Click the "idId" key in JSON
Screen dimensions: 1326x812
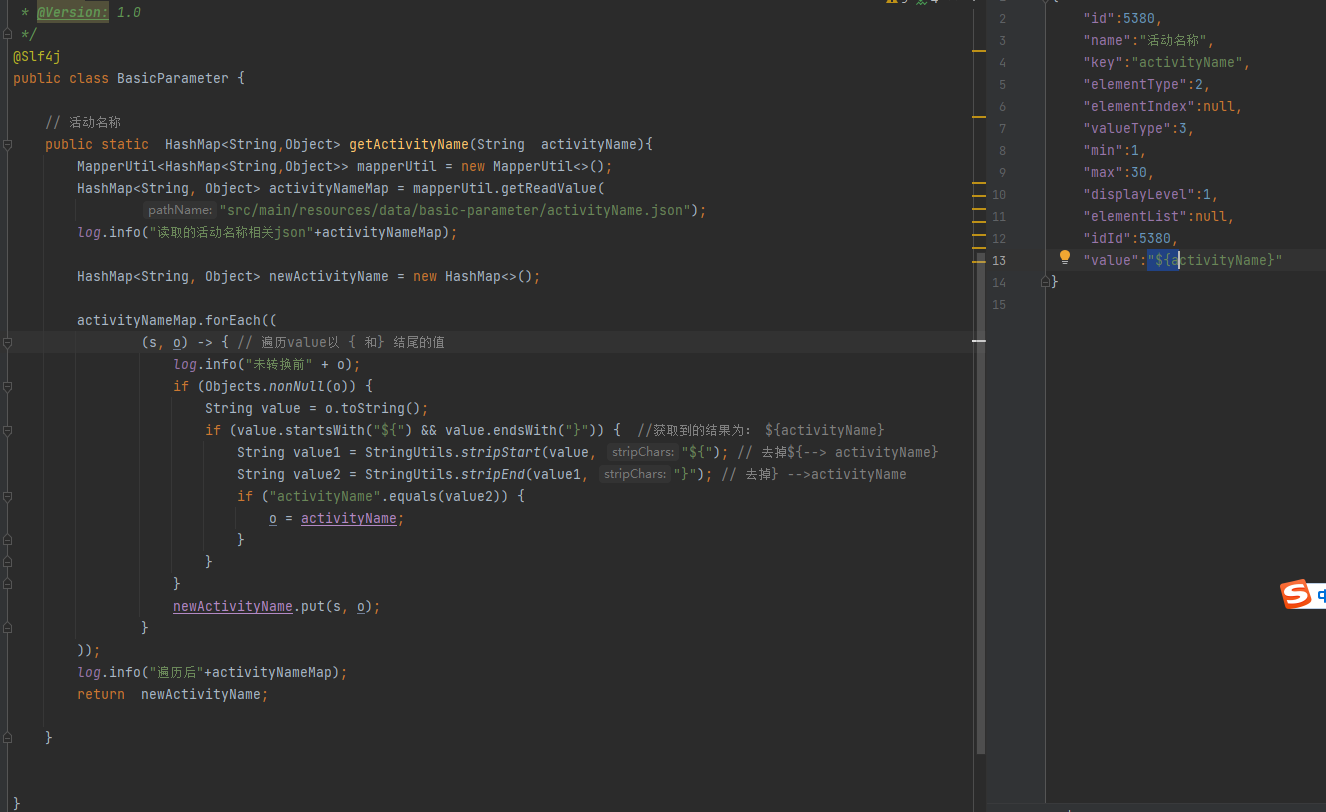1107,238
